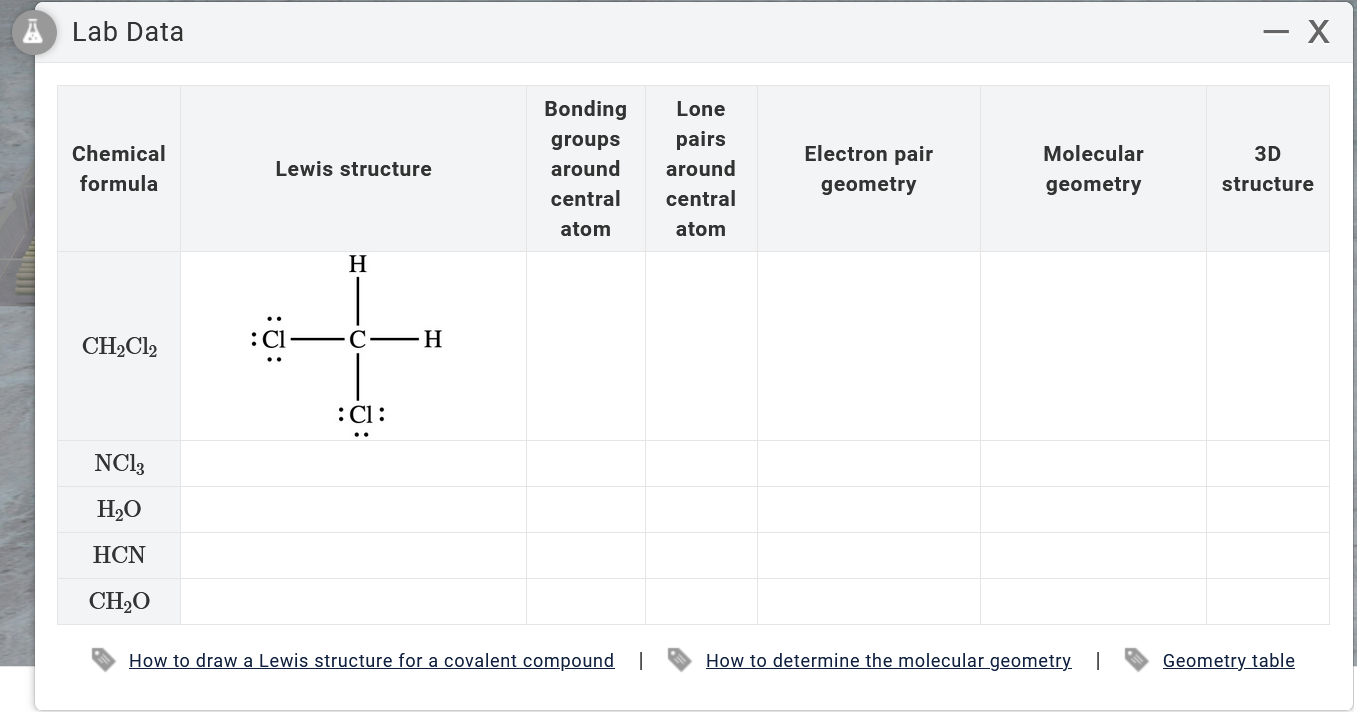Click the Lab Data flask icon
Screen dimensions: 1357x712
click(x=34, y=33)
